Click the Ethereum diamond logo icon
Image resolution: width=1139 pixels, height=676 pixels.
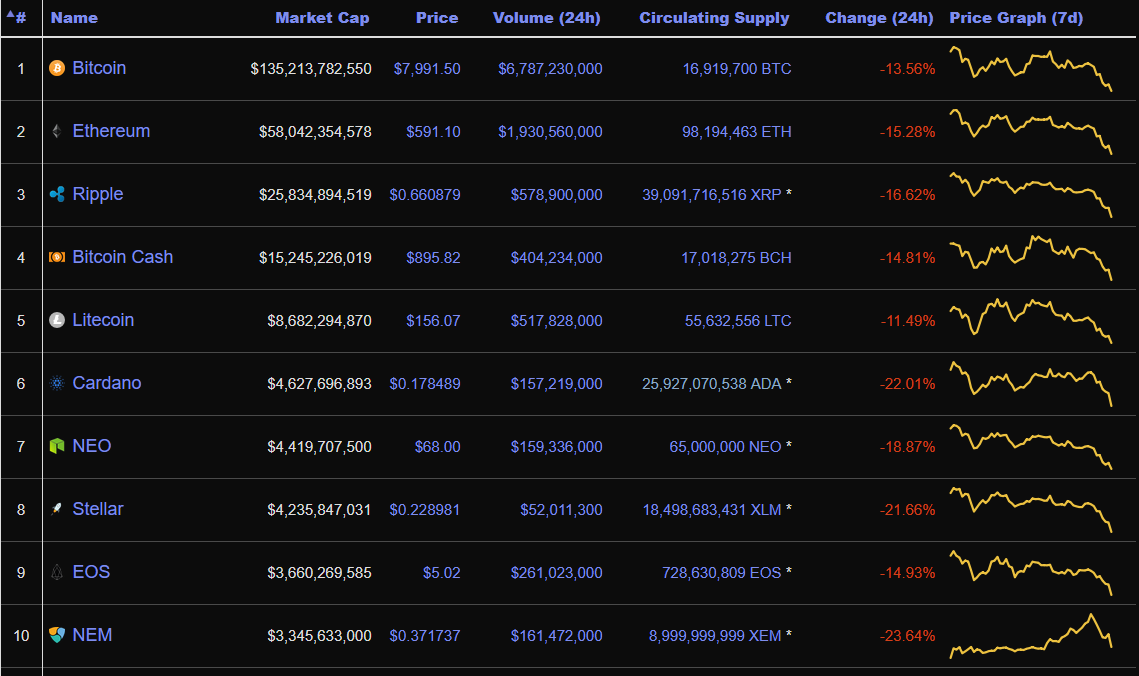(57, 131)
